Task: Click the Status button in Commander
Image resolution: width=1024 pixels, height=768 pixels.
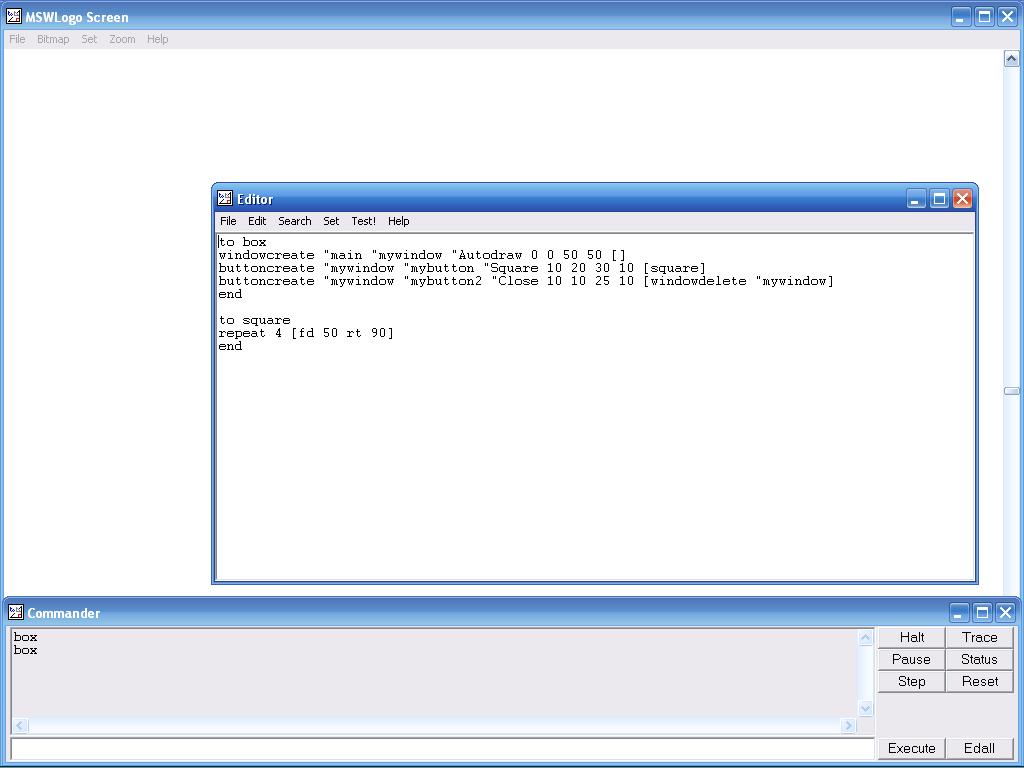Action: (x=980, y=660)
